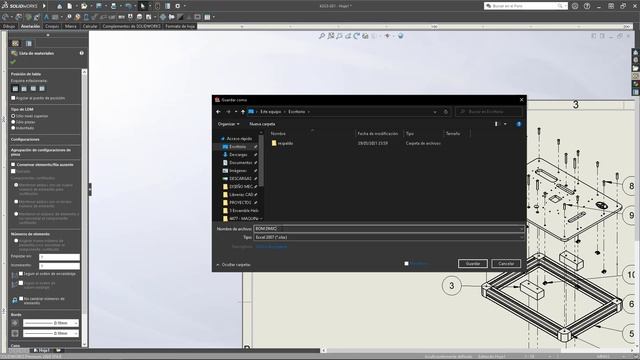Click the up-folder arrow in Guardar como dialog
Image resolution: width=640 pixels, height=360 pixels.
point(243,111)
